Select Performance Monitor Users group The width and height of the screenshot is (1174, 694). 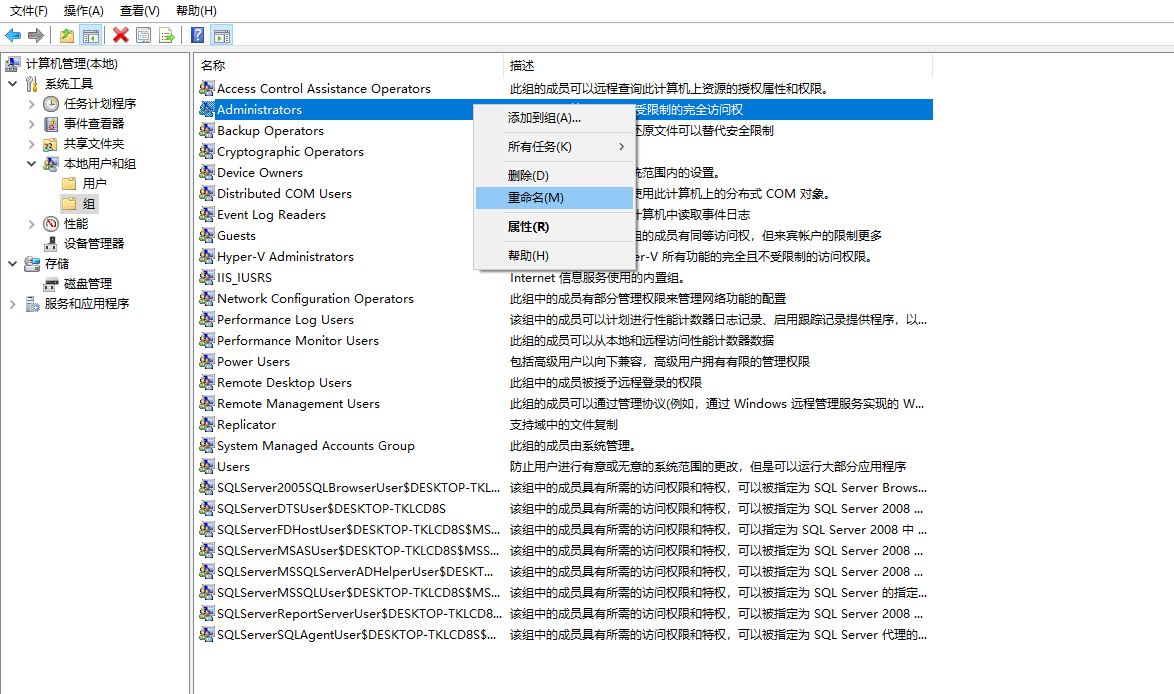click(x=298, y=341)
